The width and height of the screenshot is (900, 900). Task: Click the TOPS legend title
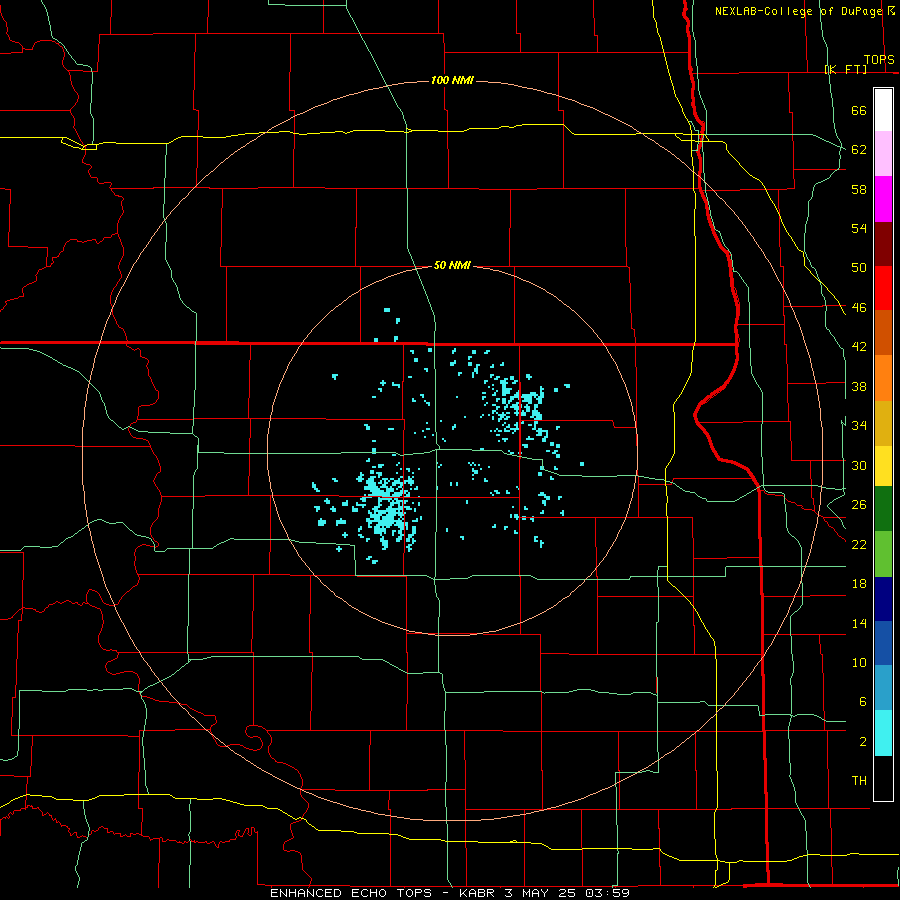pyautogui.click(x=879, y=60)
